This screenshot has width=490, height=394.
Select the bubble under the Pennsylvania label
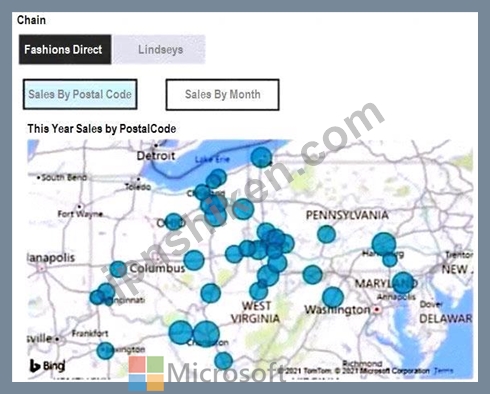(x=326, y=234)
